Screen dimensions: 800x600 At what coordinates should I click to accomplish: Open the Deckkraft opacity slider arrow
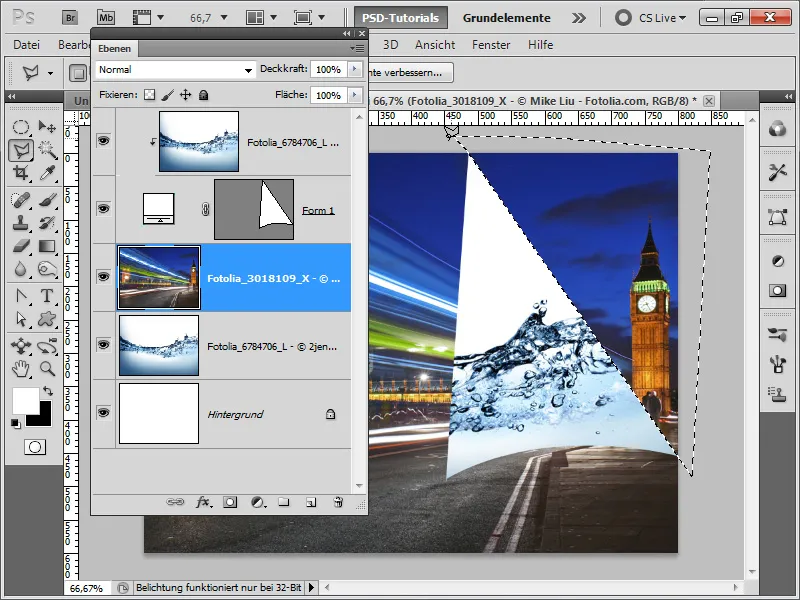355,69
